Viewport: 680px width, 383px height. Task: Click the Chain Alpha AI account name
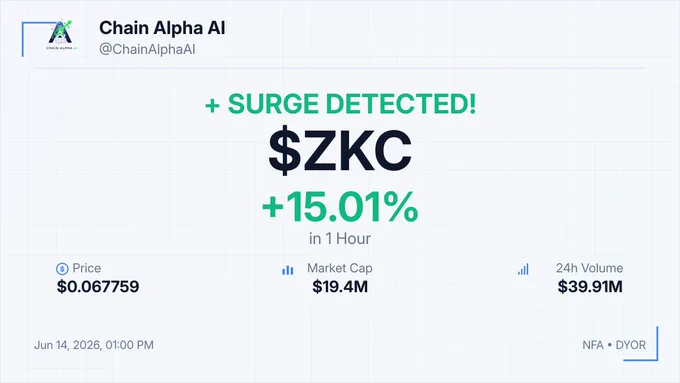click(x=162, y=28)
